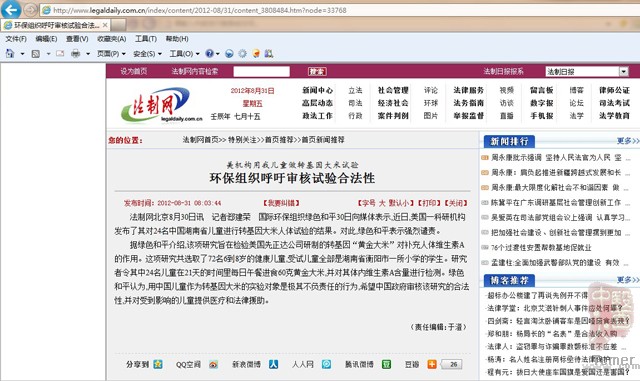
Task: Open blog post 法律学堂：北京艾滋针刺人事件
Action: (555, 308)
